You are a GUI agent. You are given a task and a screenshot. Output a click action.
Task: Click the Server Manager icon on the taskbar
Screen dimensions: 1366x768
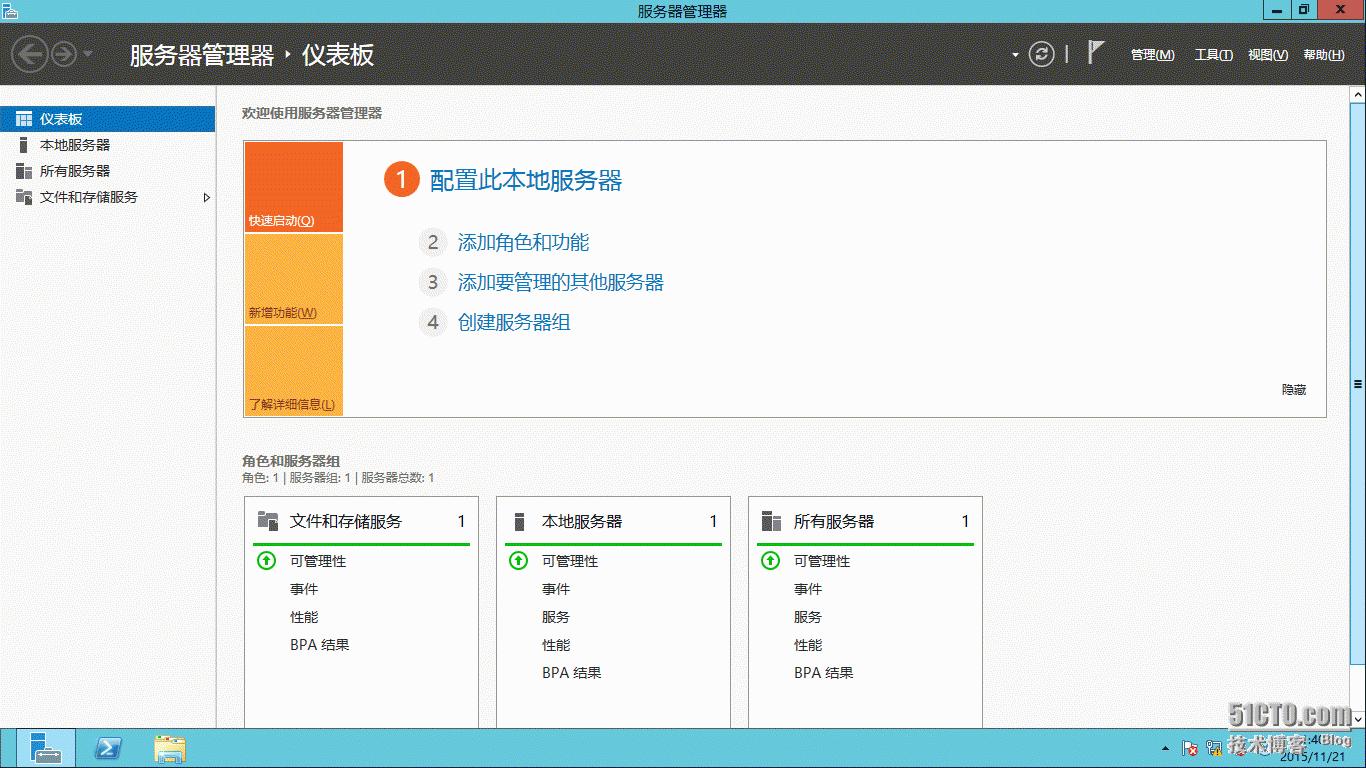(46, 748)
